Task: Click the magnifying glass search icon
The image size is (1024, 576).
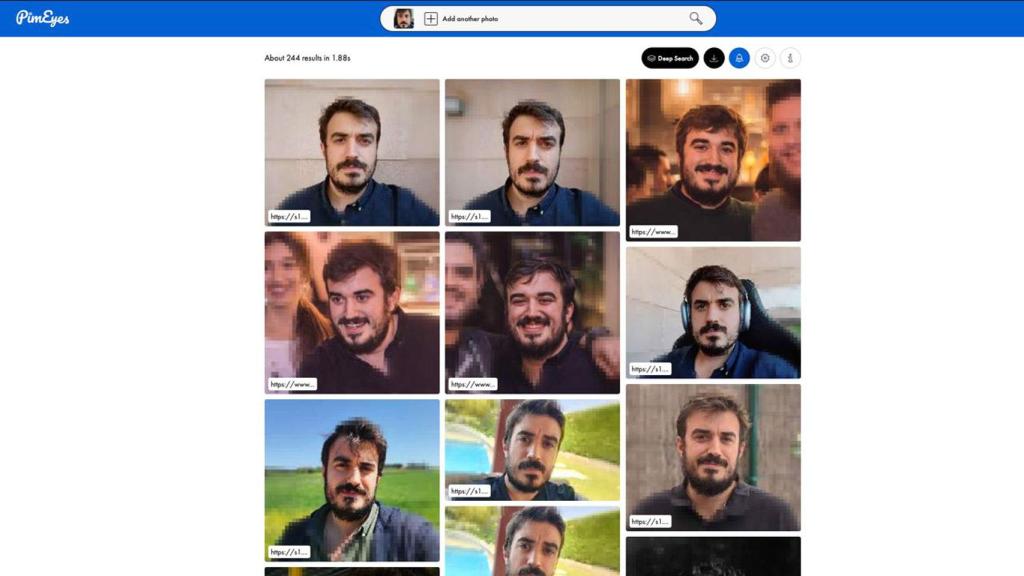Action: [697, 17]
